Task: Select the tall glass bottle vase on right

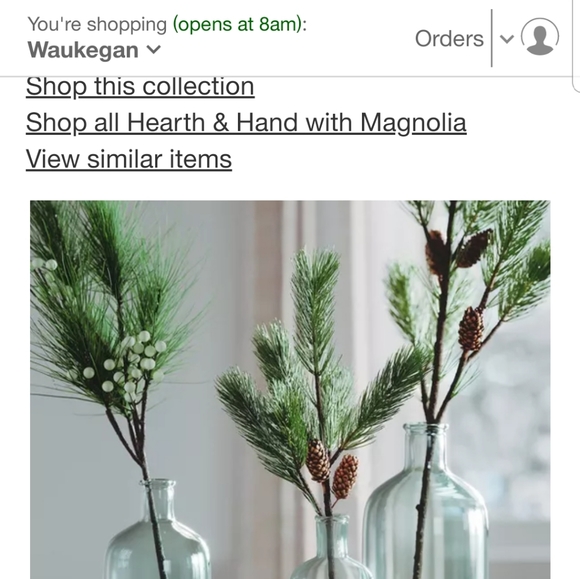Action: coord(427,503)
